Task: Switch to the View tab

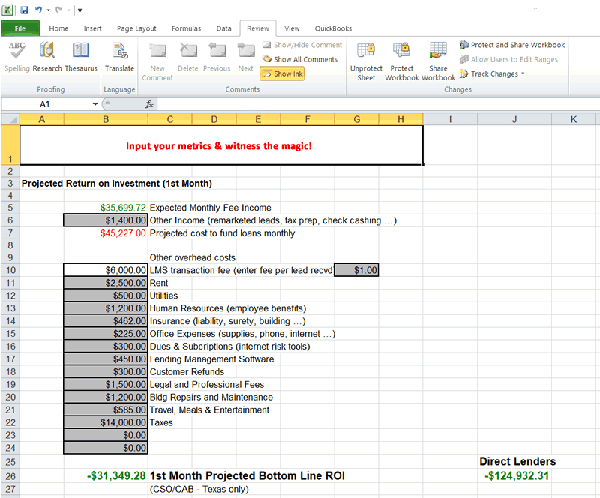Action: click(292, 28)
